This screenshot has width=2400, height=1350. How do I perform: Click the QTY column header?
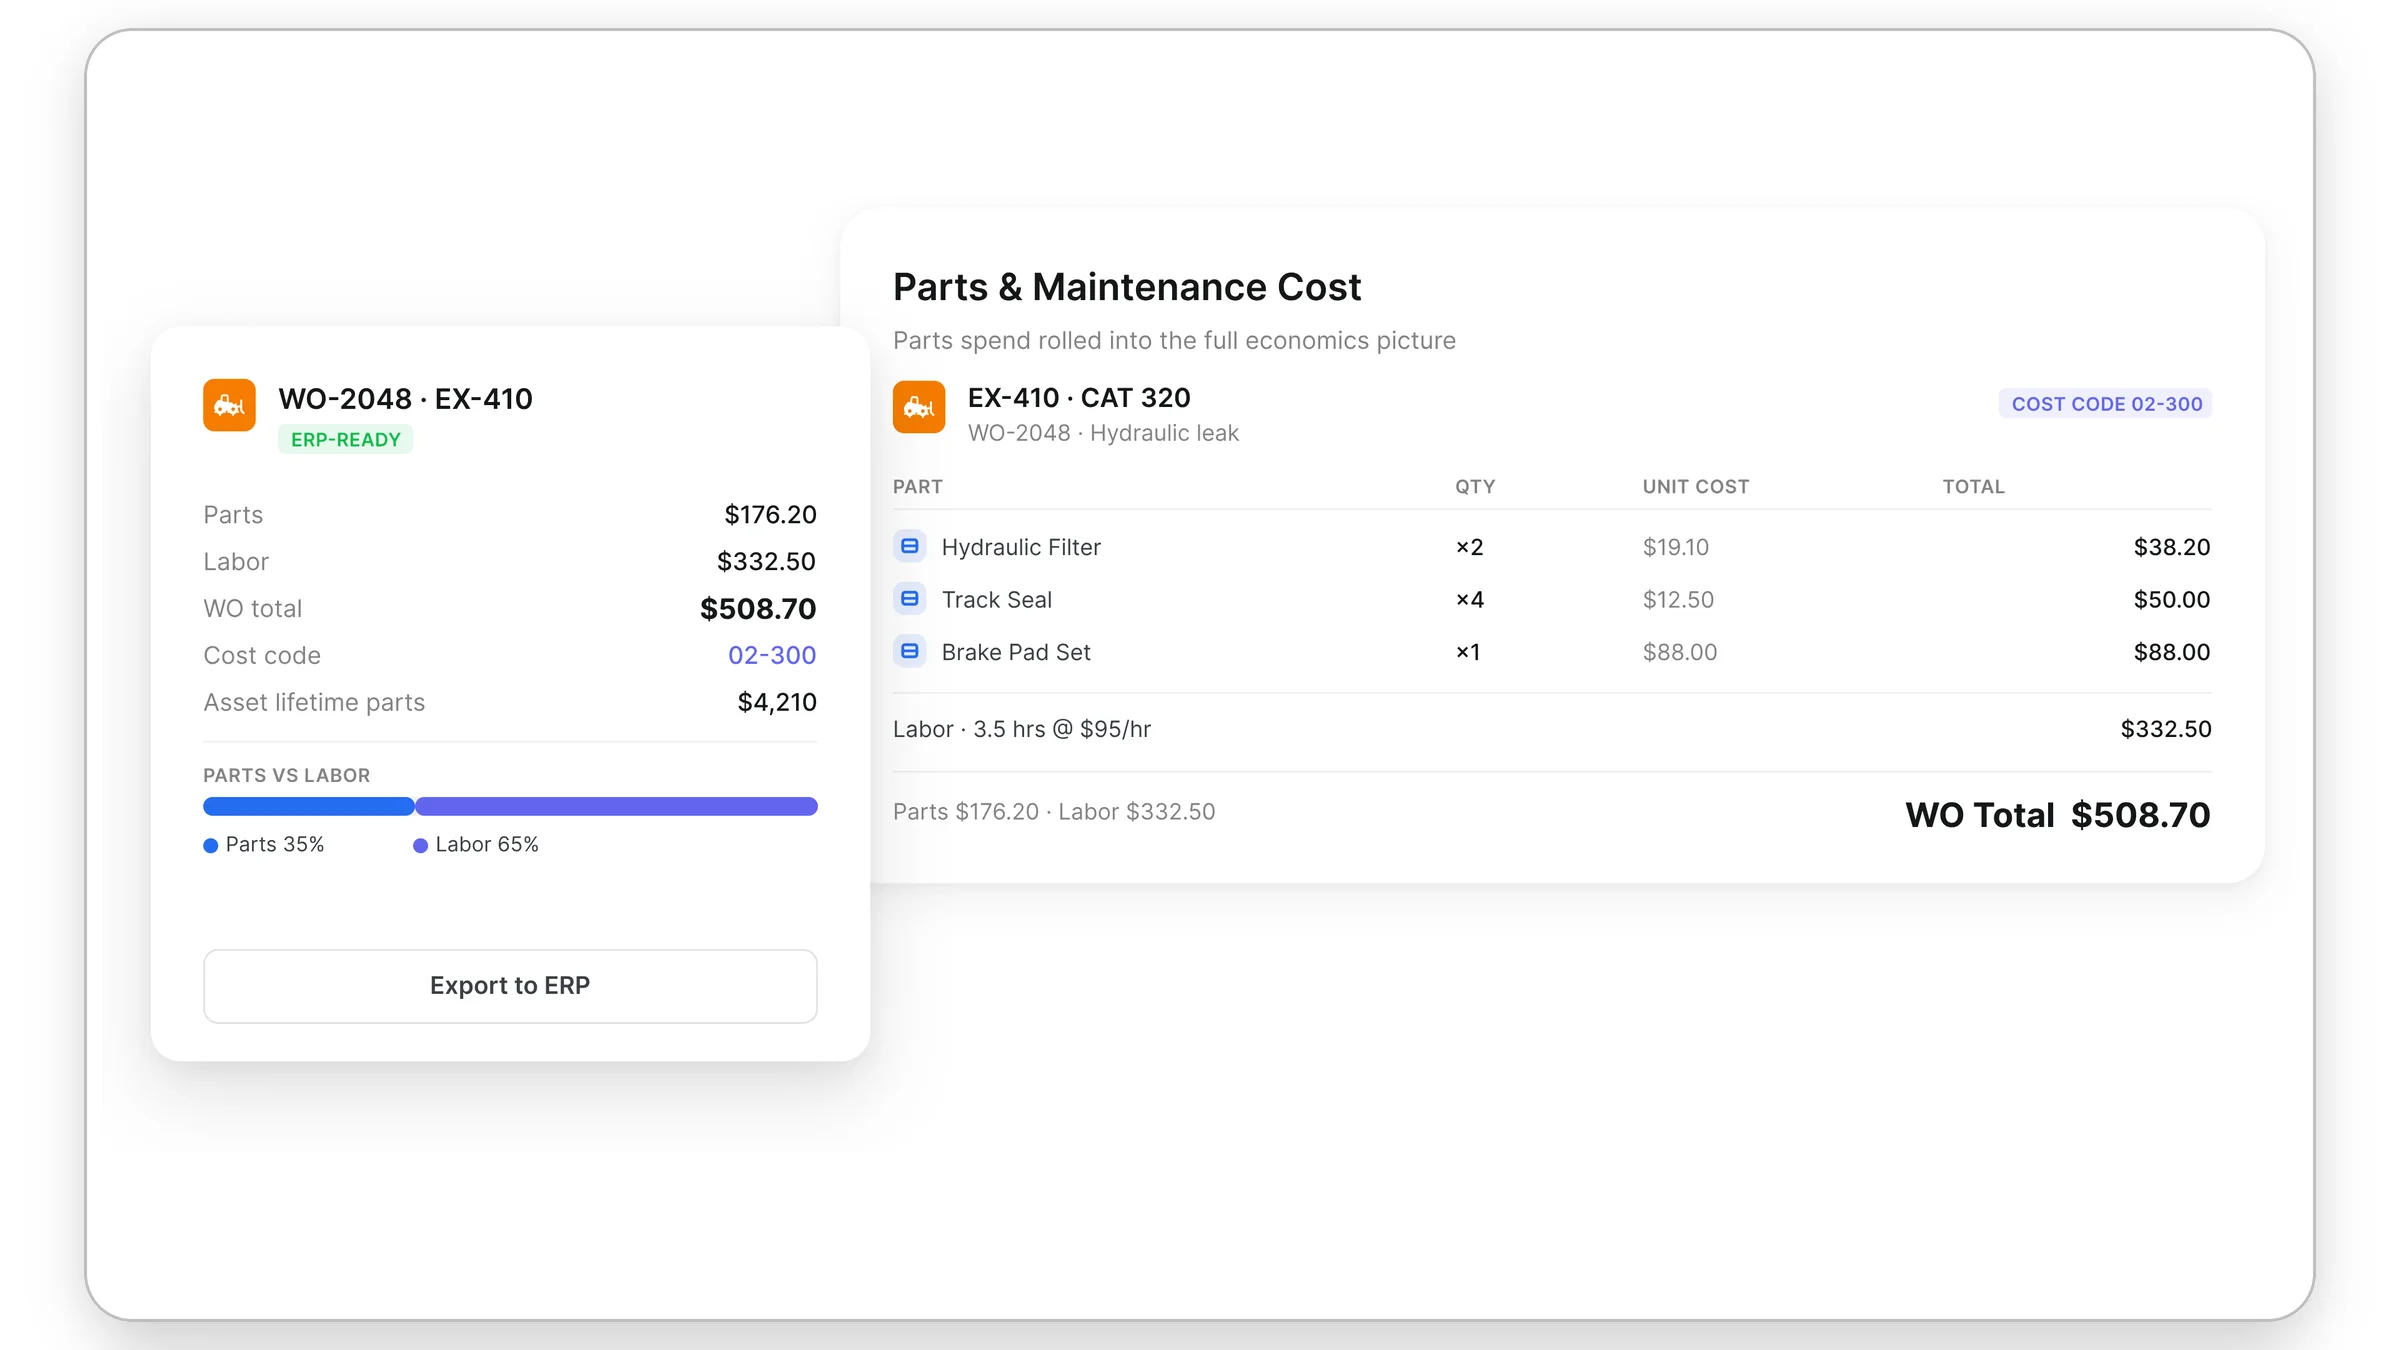tap(1475, 487)
